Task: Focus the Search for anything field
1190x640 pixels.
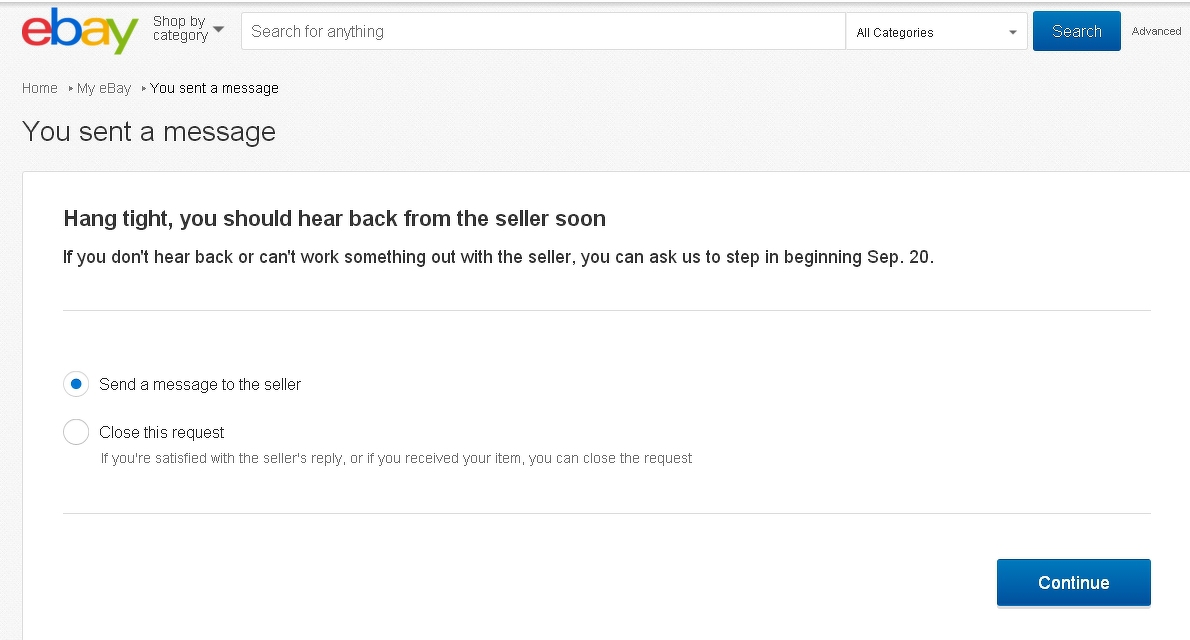Action: point(543,32)
